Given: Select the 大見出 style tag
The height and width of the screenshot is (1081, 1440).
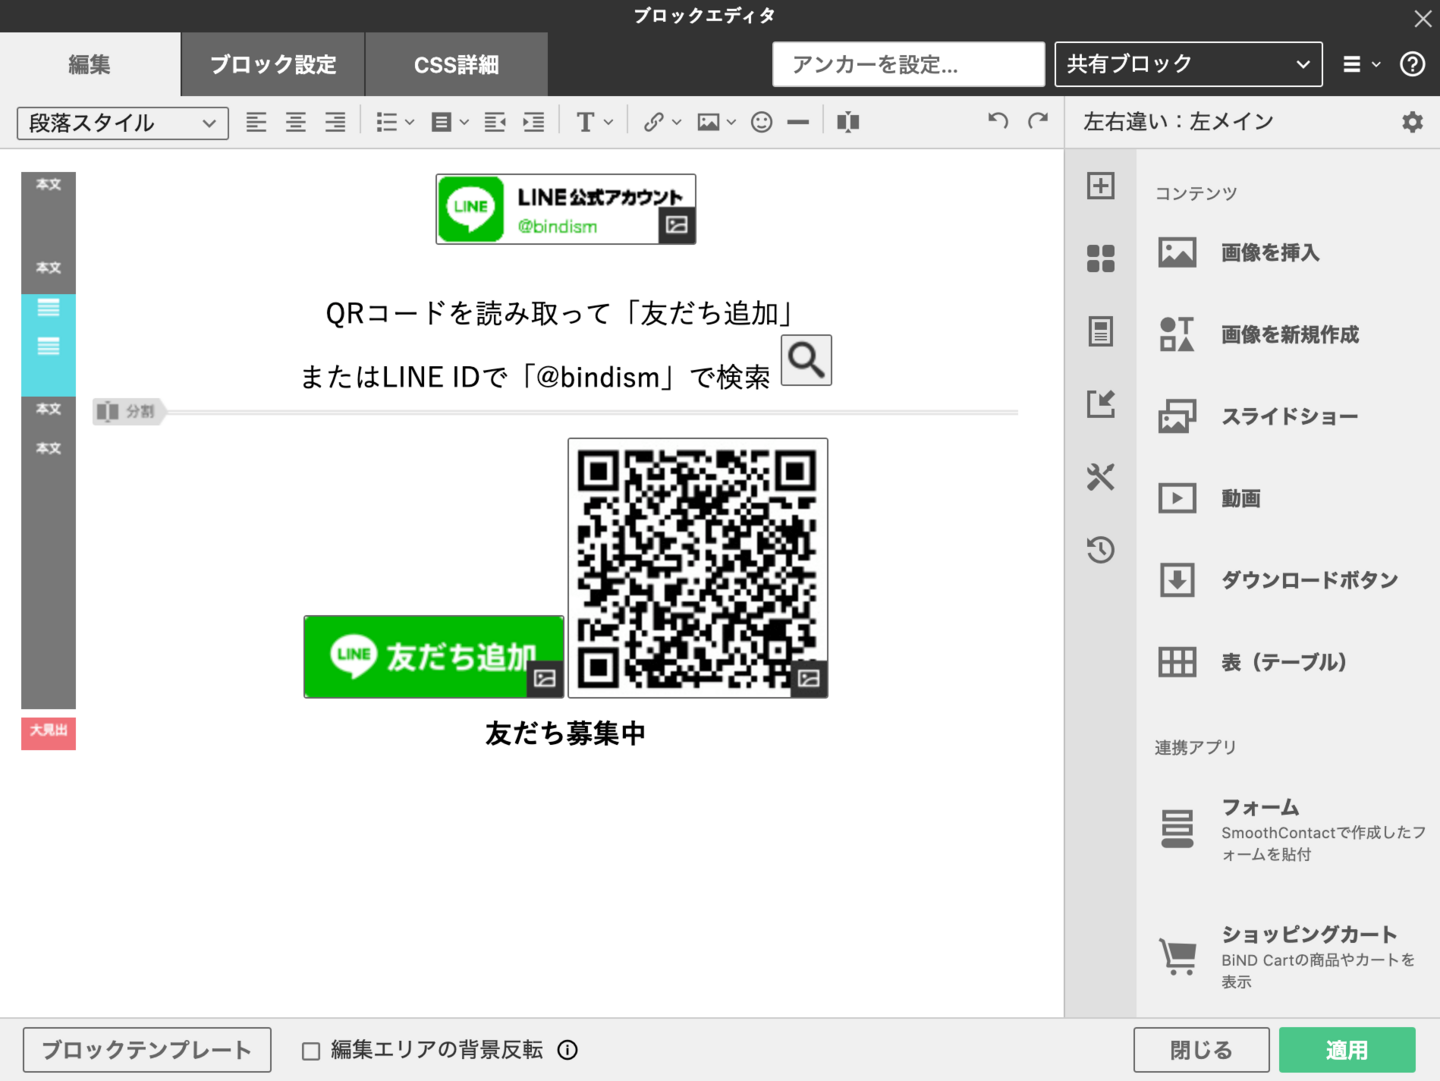Looking at the screenshot, I should 48,731.
